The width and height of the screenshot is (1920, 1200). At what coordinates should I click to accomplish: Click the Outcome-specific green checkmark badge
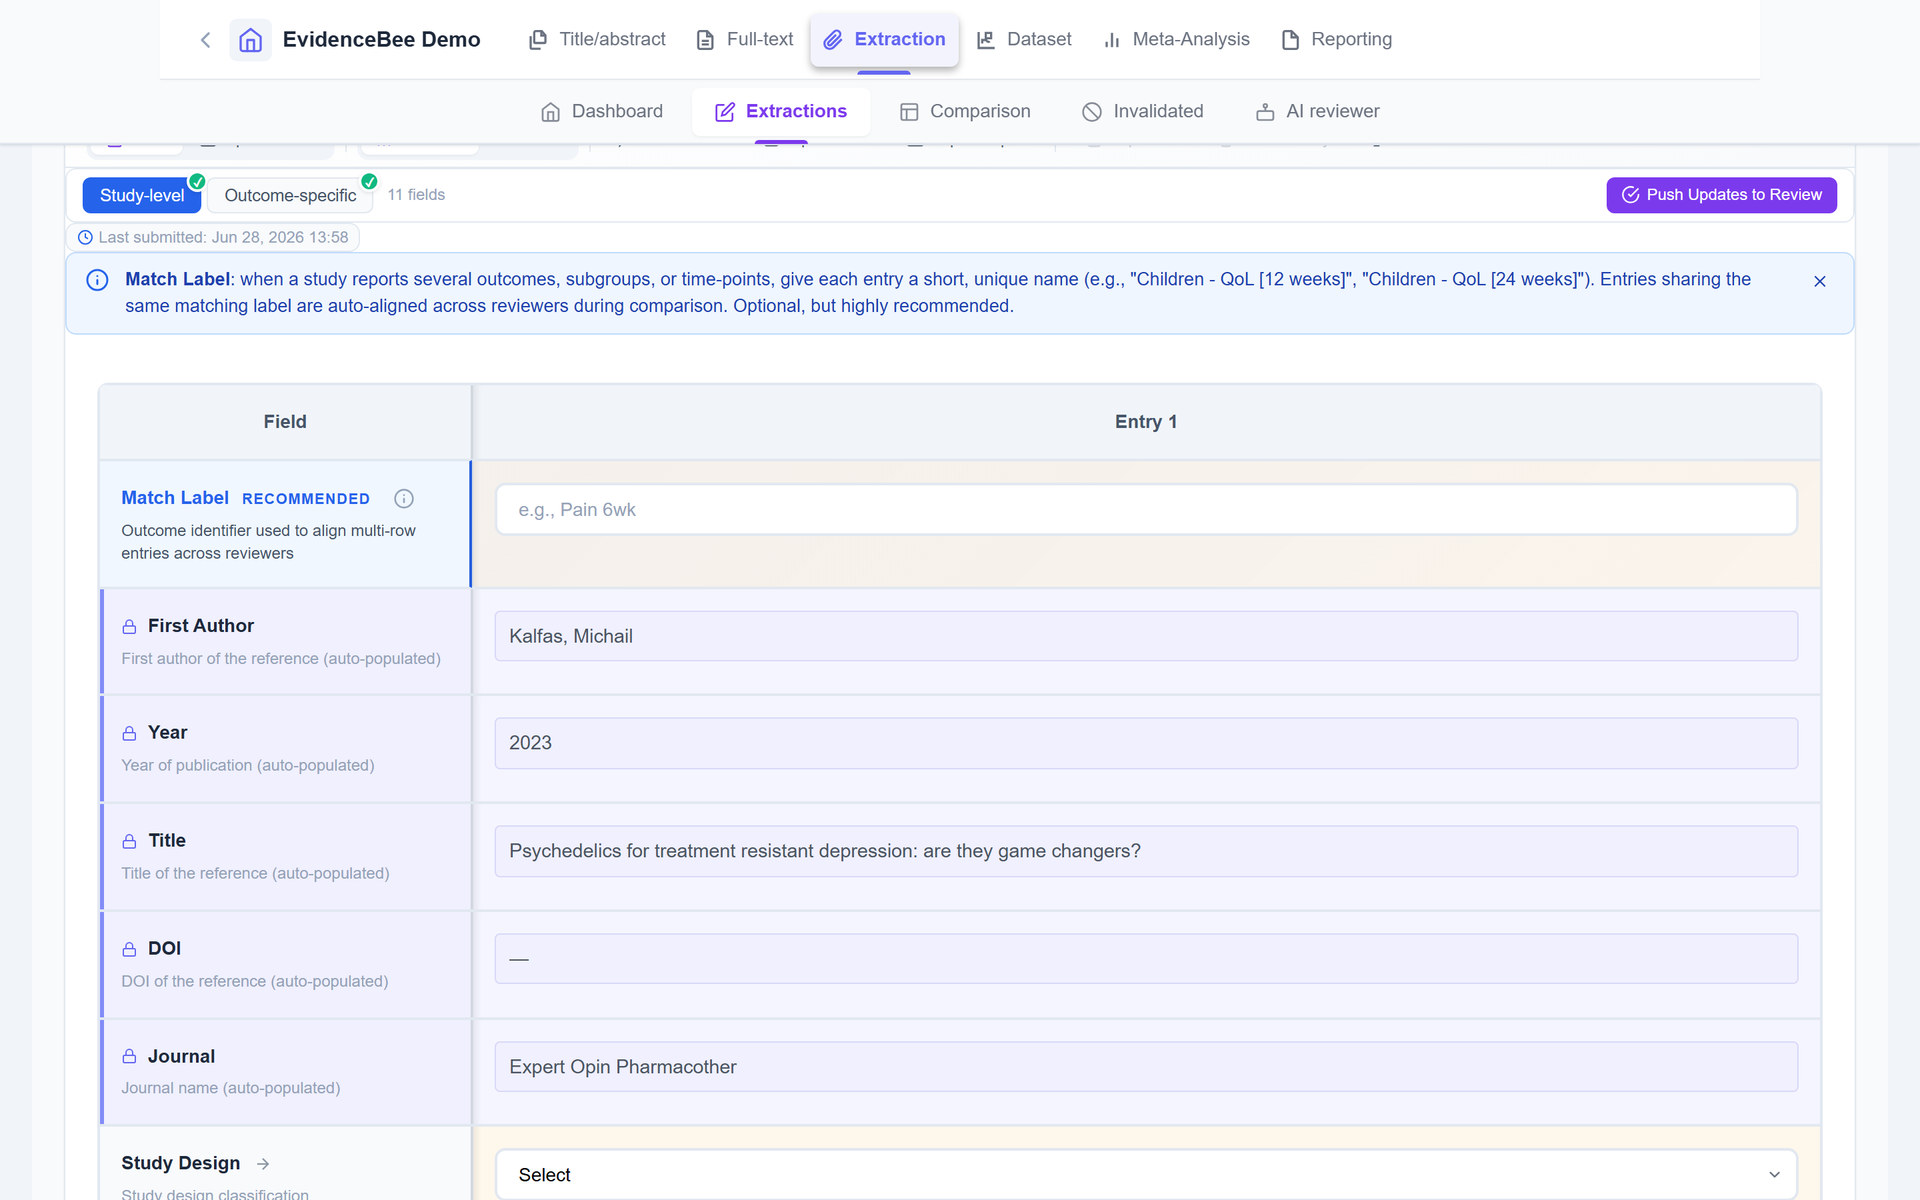pos(369,181)
